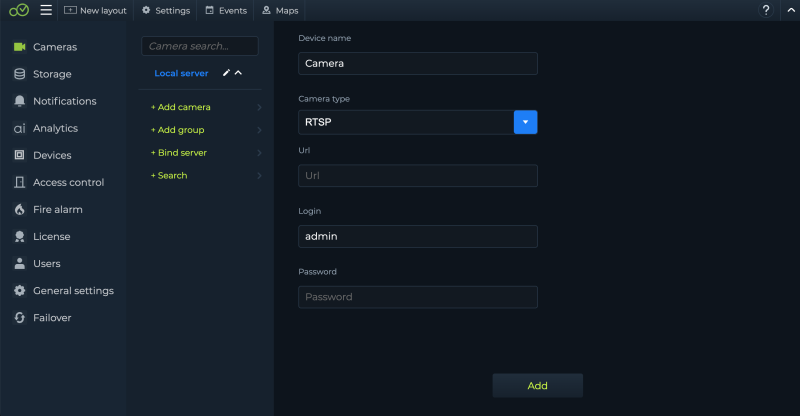The height and width of the screenshot is (416, 800).
Task: Open the hamburger menu icon
Action: [x=46, y=10]
